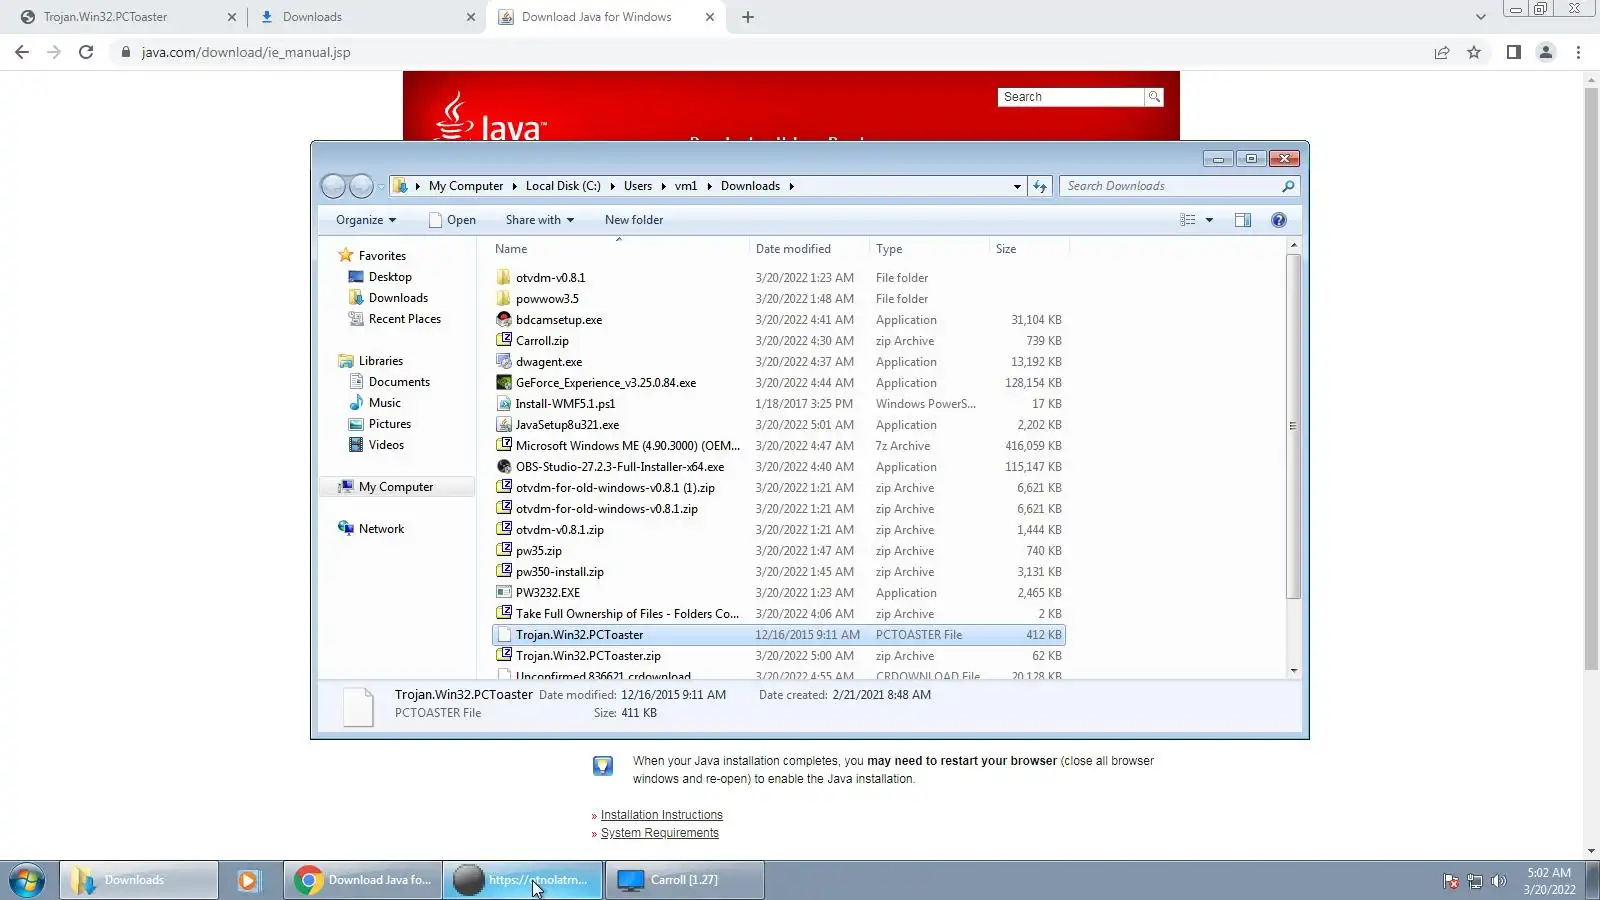Open the media player taskbar icon
The height and width of the screenshot is (900, 1600).
point(248,881)
